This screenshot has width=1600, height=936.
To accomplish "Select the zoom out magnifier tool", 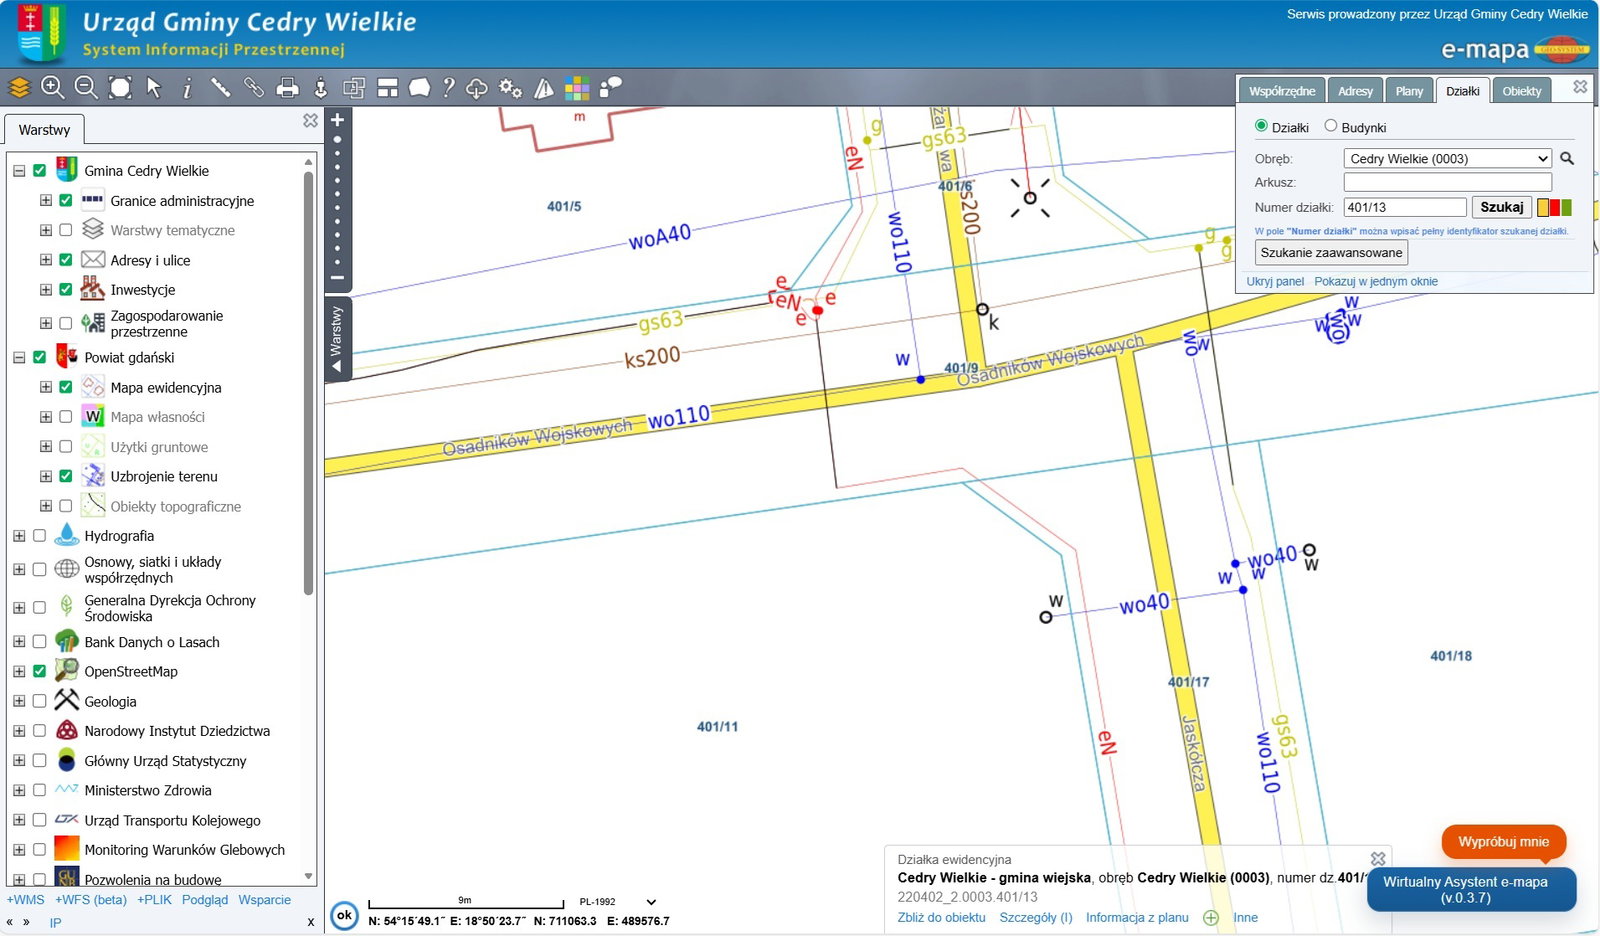I will (86, 88).
